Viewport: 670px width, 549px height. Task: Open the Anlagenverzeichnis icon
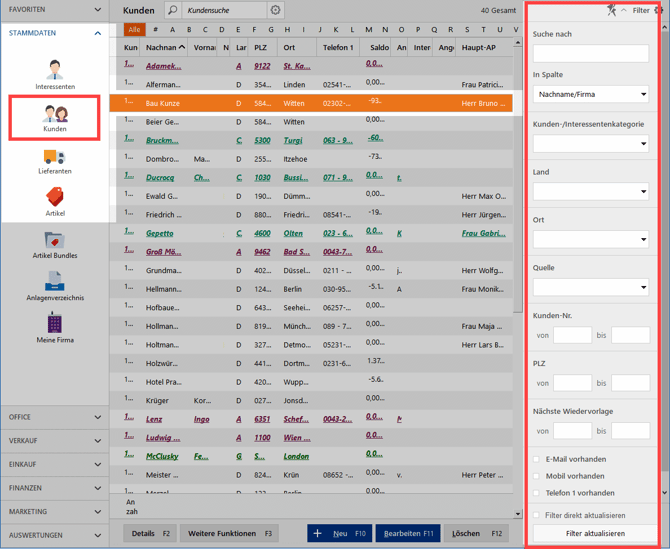[54, 283]
